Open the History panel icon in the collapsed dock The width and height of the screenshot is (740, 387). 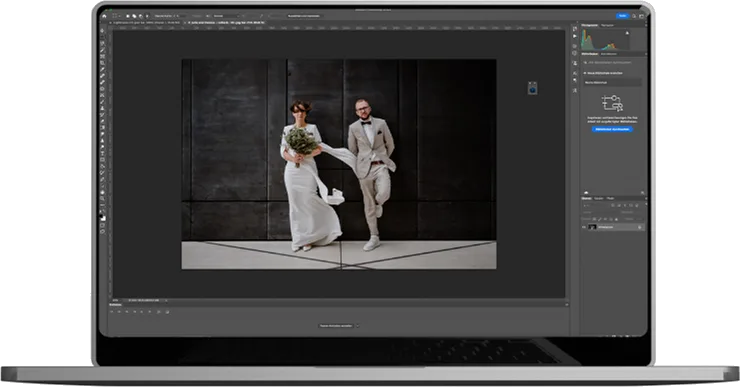coord(574,29)
